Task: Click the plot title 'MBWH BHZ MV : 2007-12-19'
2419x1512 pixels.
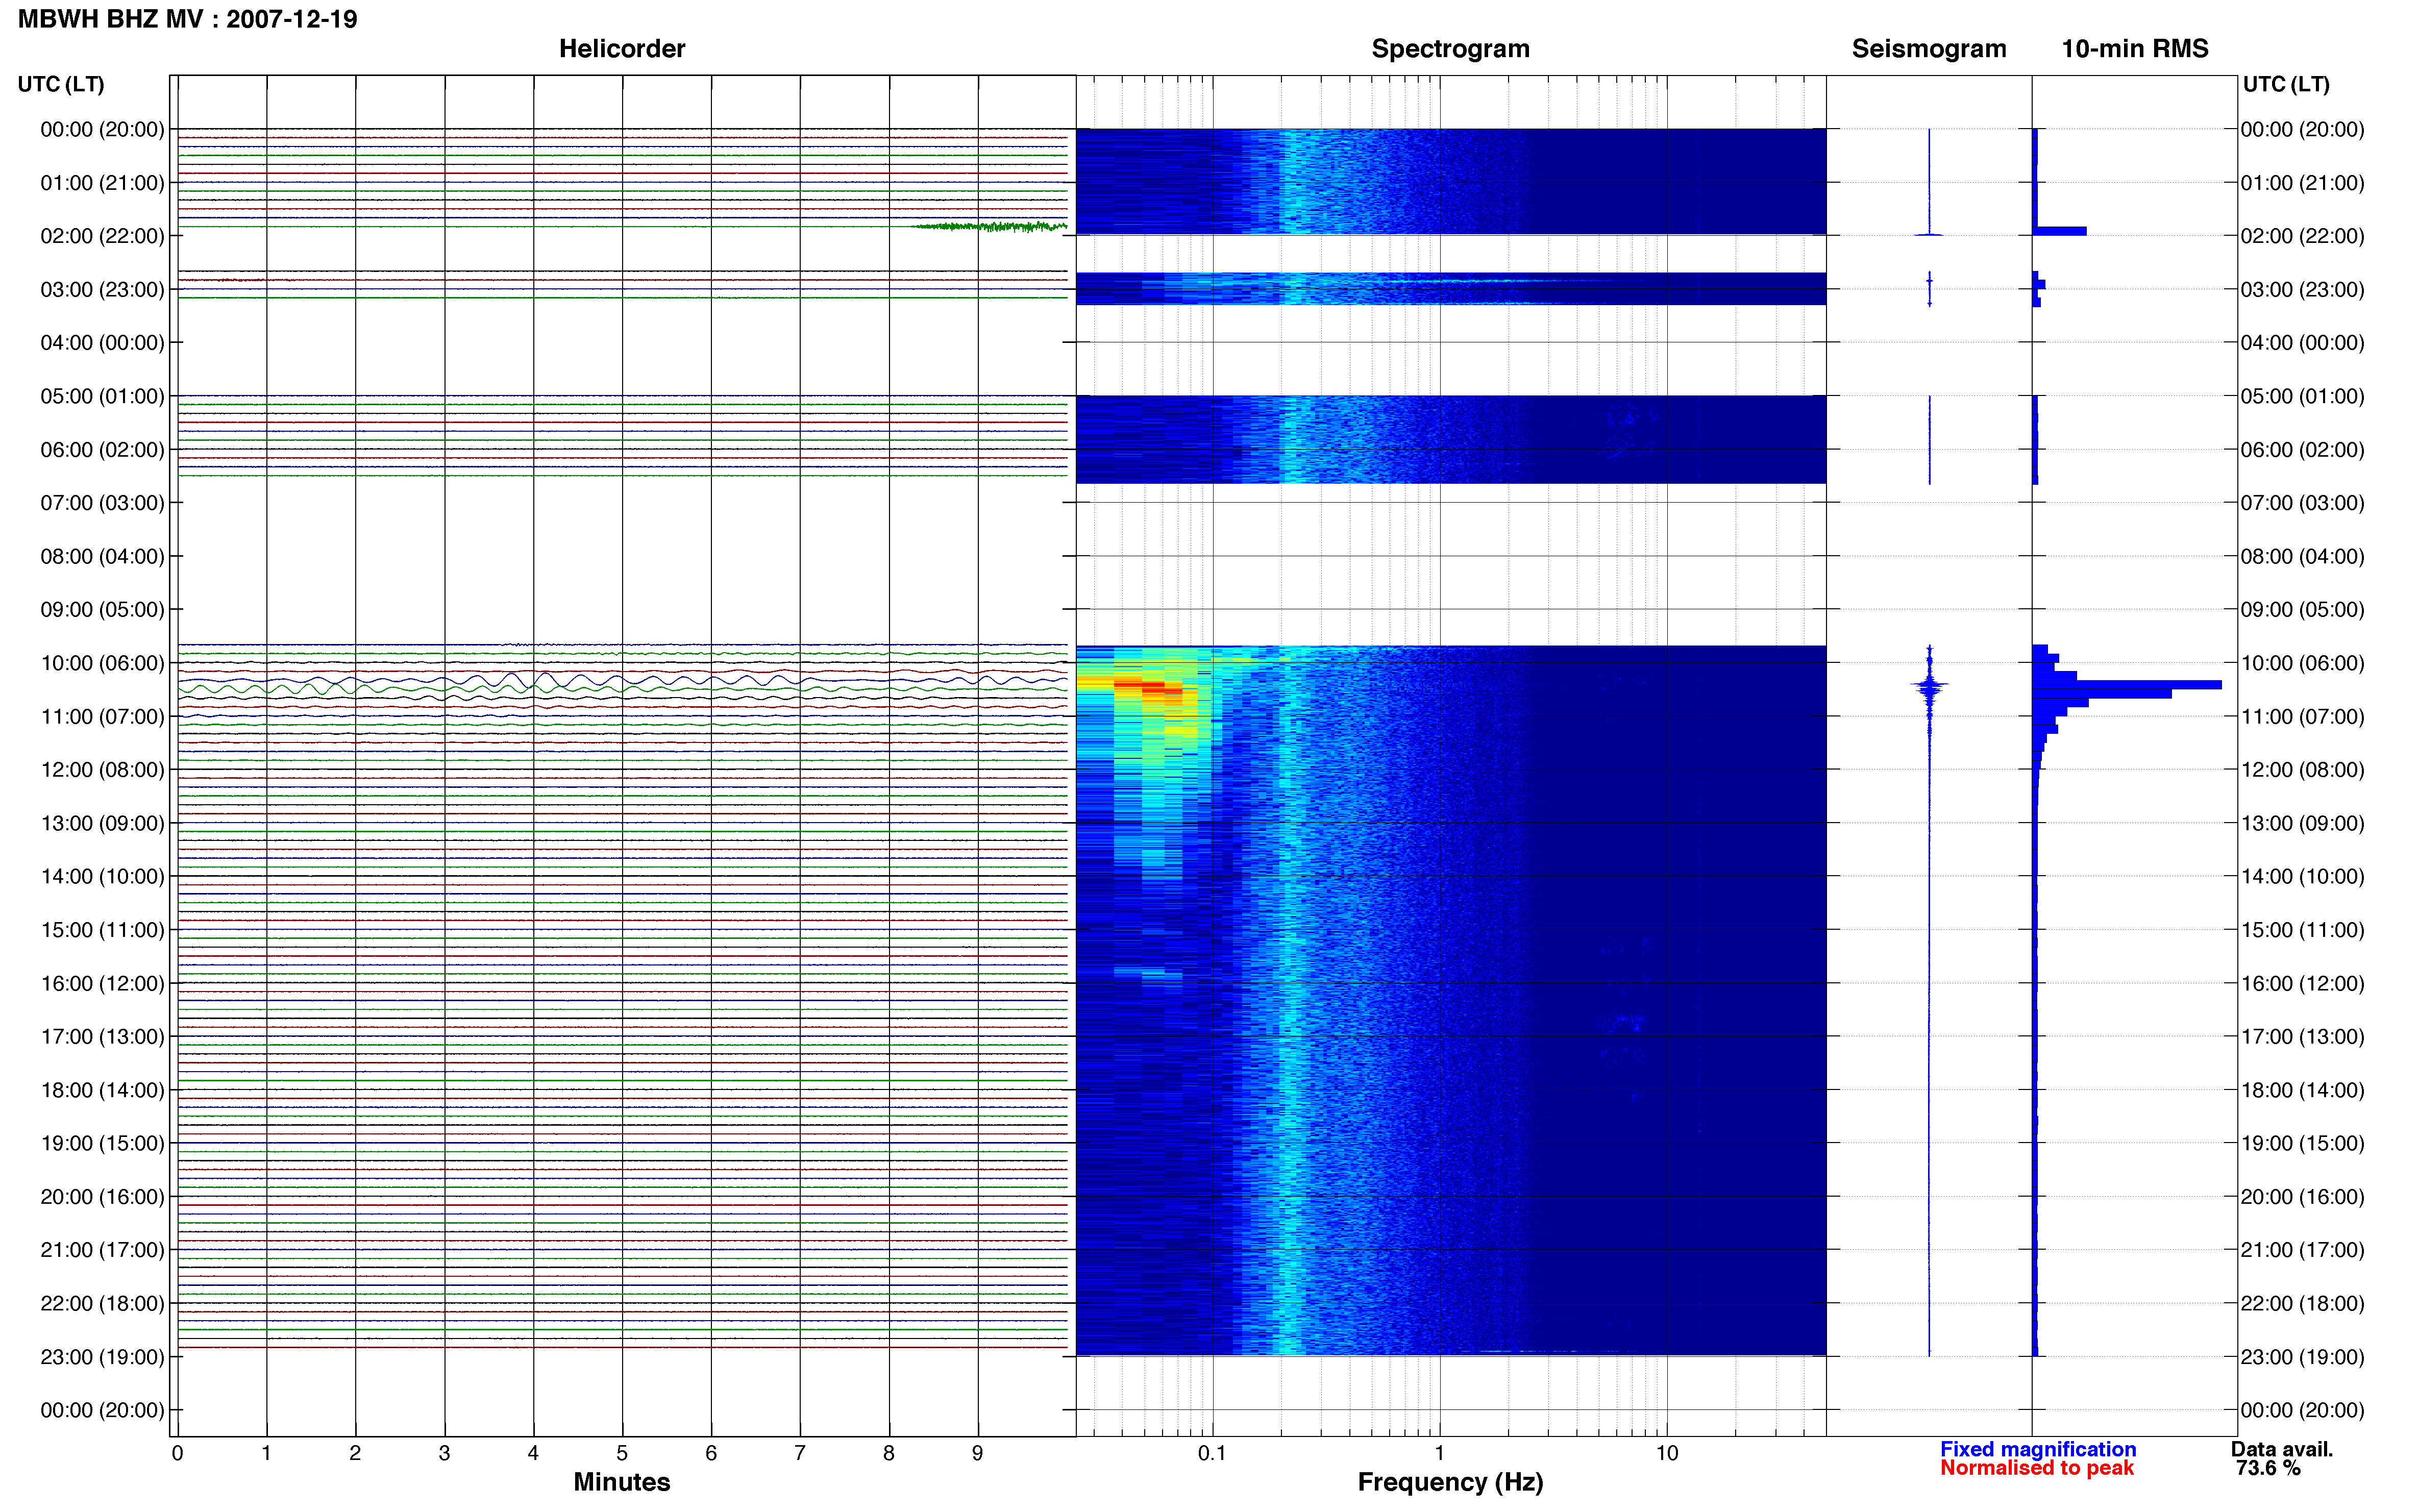Action: coord(187,19)
